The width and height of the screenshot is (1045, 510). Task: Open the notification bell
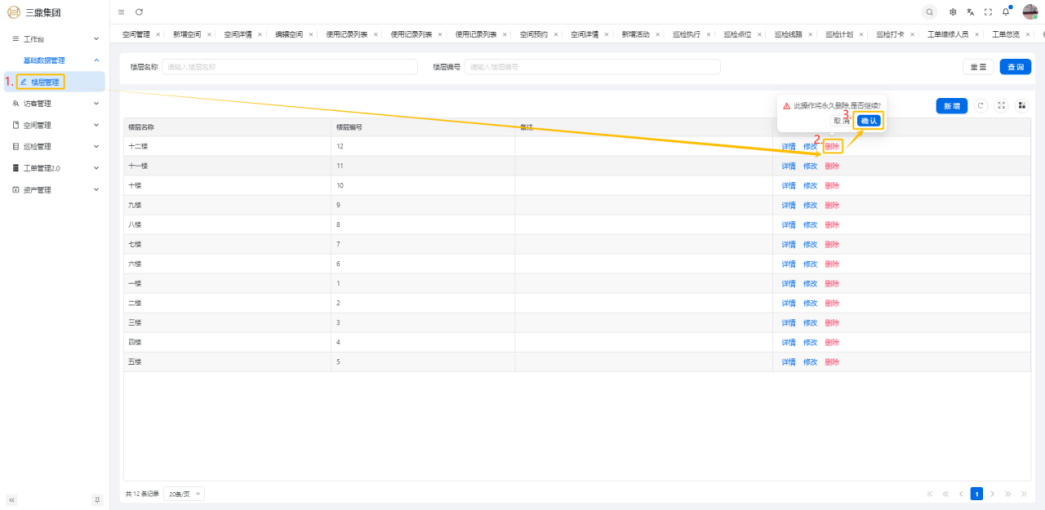(x=1006, y=12)
